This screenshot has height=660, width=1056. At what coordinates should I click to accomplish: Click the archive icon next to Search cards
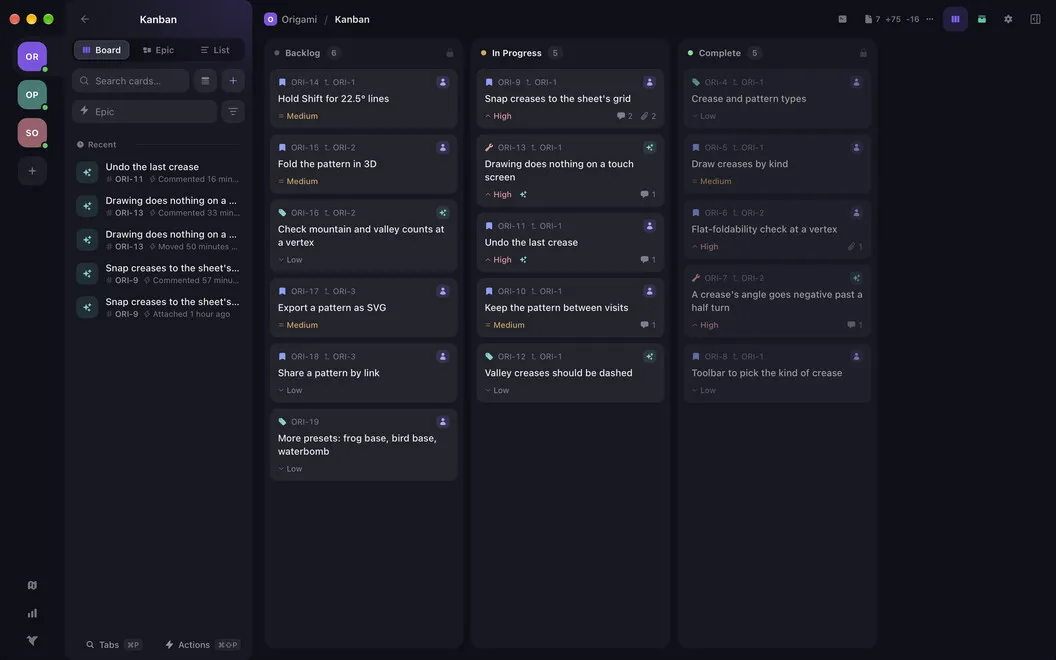205,81
